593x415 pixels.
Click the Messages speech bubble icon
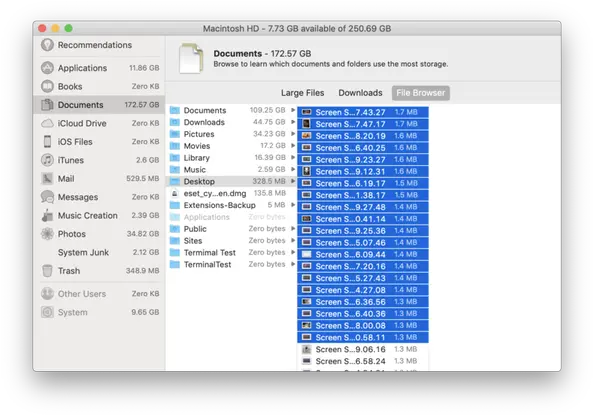[47, 197]
